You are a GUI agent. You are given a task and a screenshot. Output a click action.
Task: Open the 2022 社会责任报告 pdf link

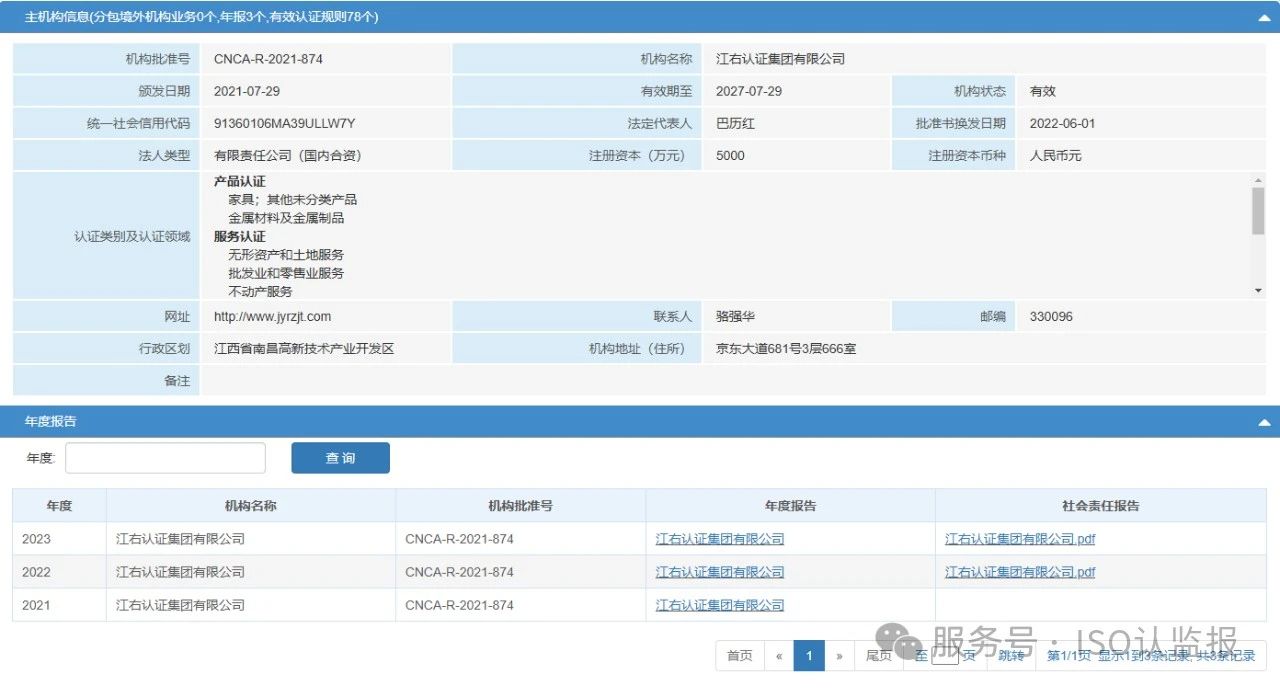(1020, 572)
